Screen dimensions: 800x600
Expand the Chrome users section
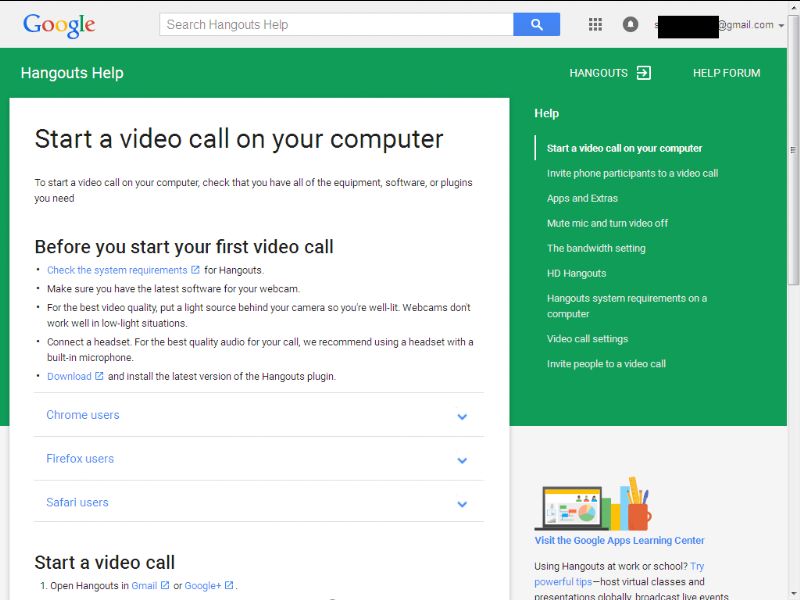tap(259, 415)
